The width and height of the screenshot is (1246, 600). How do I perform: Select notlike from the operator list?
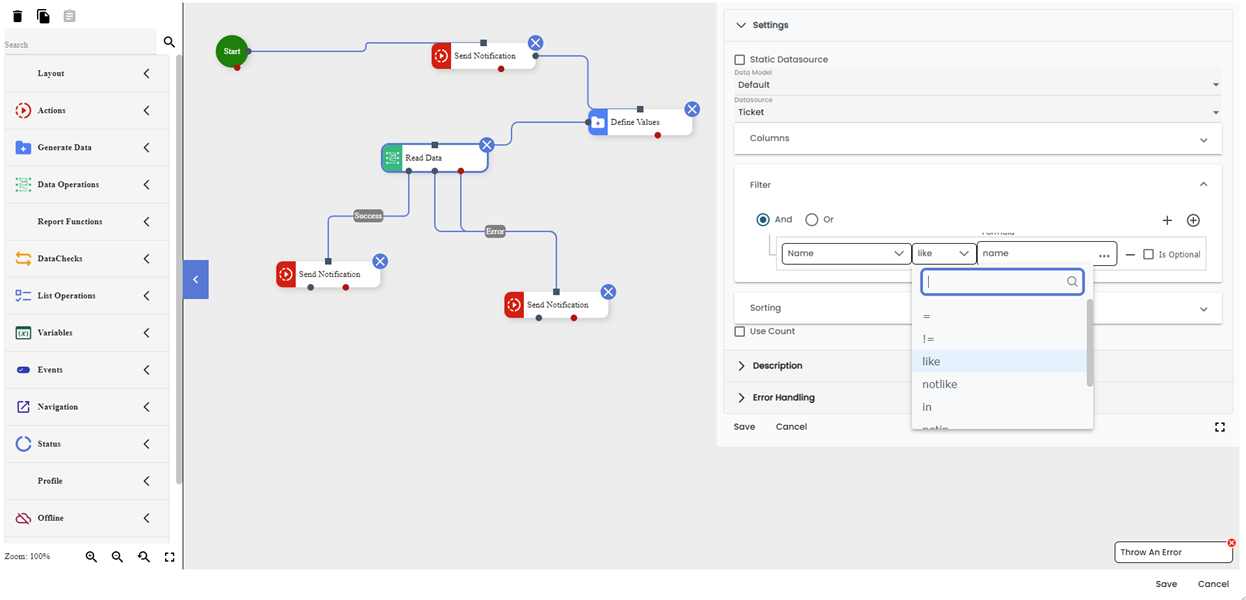click(x=940, y=384)
